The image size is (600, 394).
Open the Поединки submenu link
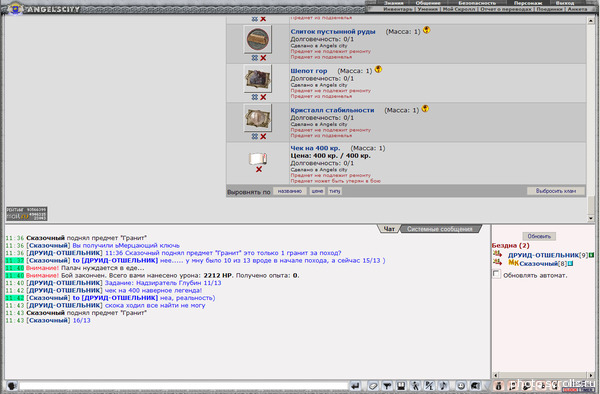(x=549, y=9)
